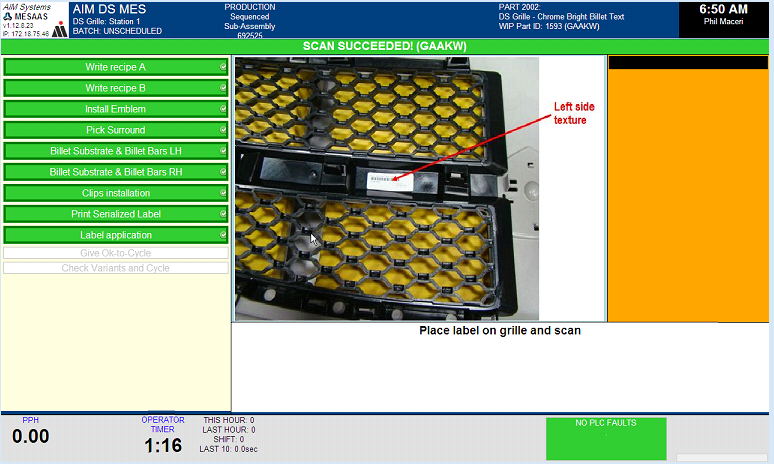Click the check icon on Pick Surround
The height and width of the screenshot is (464, 774).
[223, 130]
